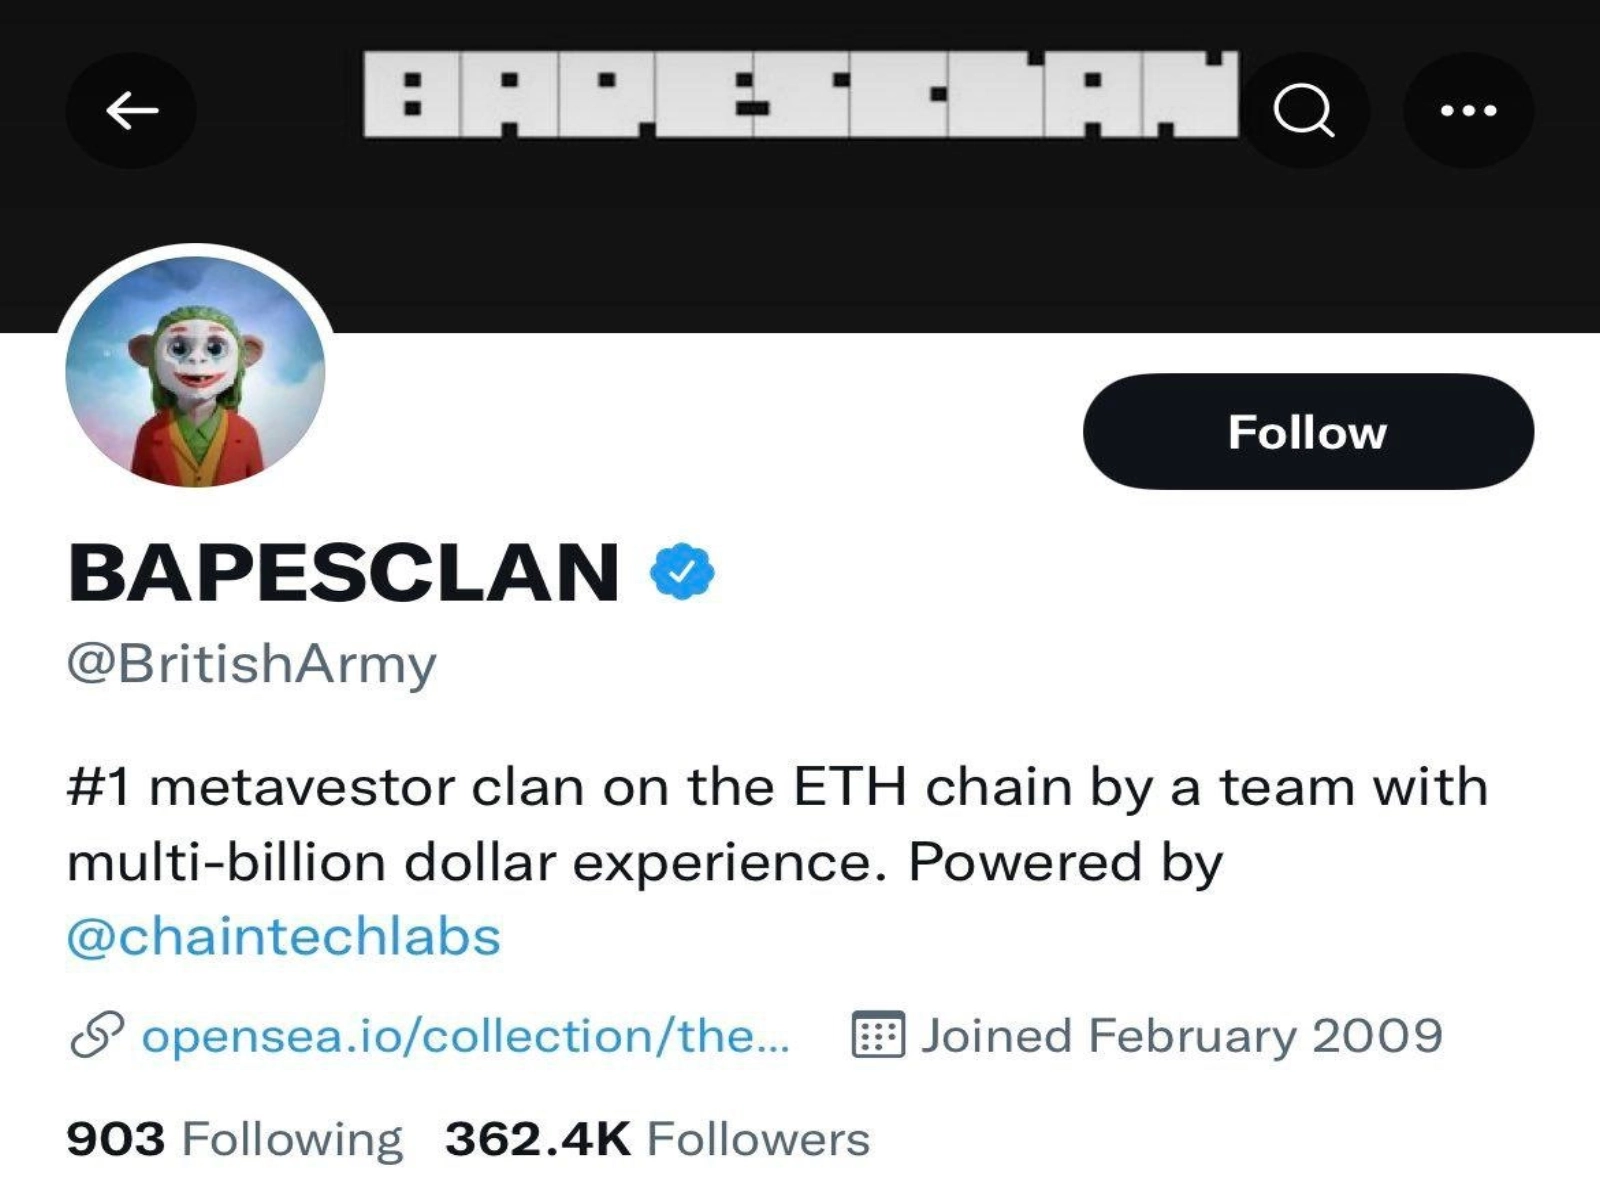View the 903 Following list
Viewport: 1600px width, 1200px height.
tap(235, 1139)
